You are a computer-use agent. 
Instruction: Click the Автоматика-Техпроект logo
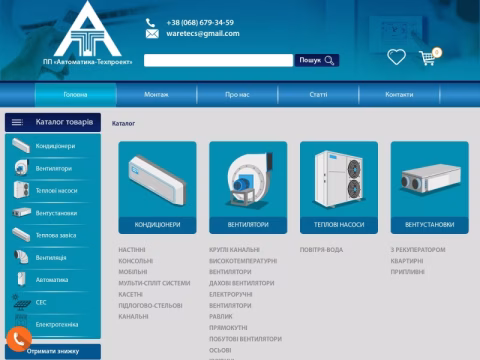87,33
